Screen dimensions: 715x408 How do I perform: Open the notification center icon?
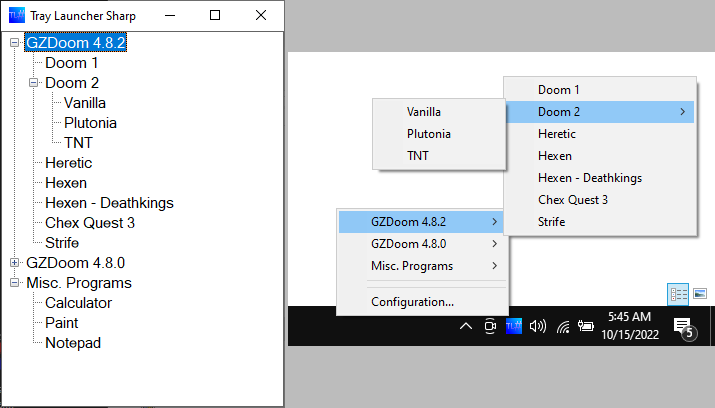(x=685, y=329)
